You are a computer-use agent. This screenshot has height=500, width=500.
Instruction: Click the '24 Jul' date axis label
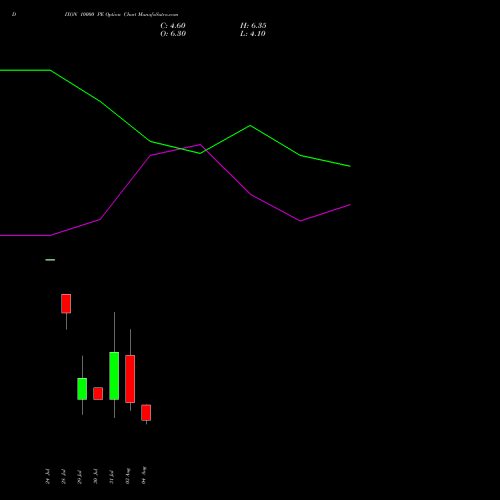(x=47, y=476)
